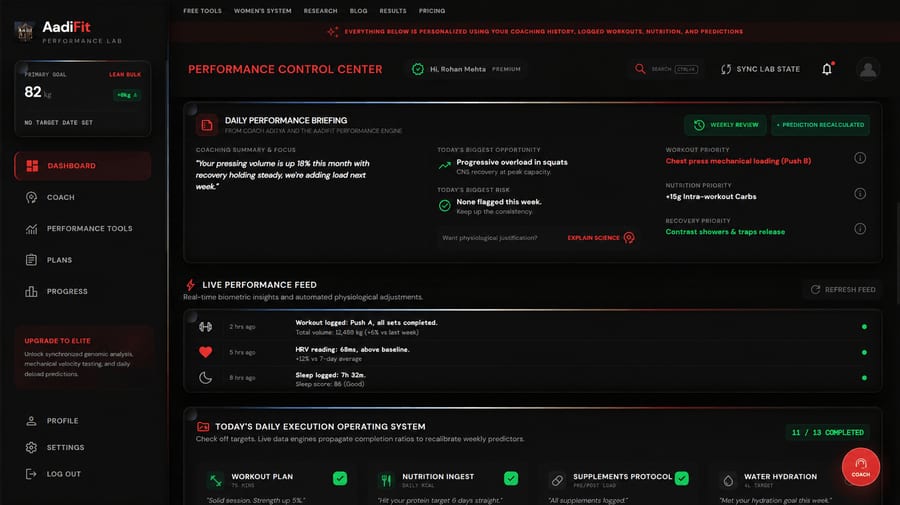The width and height of the screenshot is (900, 505).
Task: Click info icon beside Workout Priority
Action: [x=860, y=158]
